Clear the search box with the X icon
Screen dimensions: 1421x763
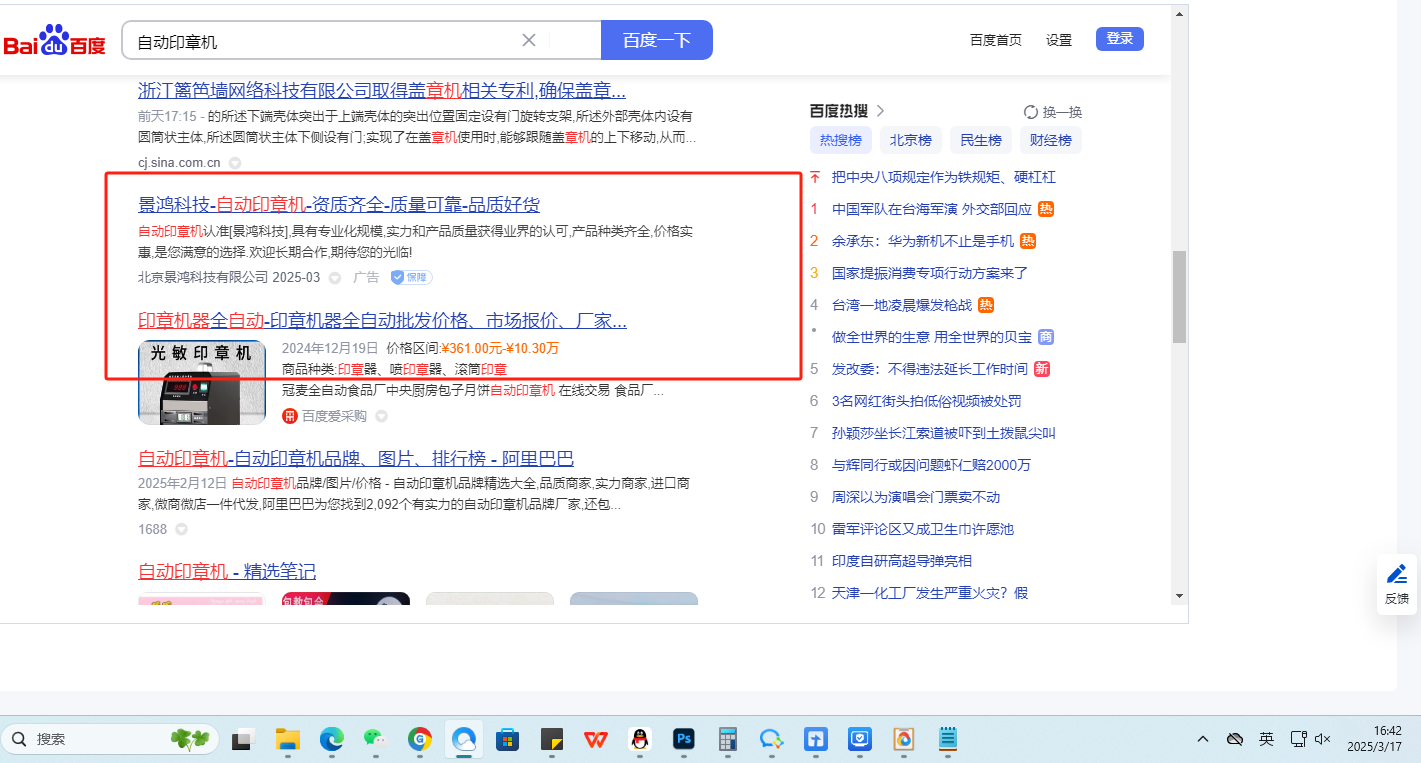pyautogui.click(x=529, y=40)
